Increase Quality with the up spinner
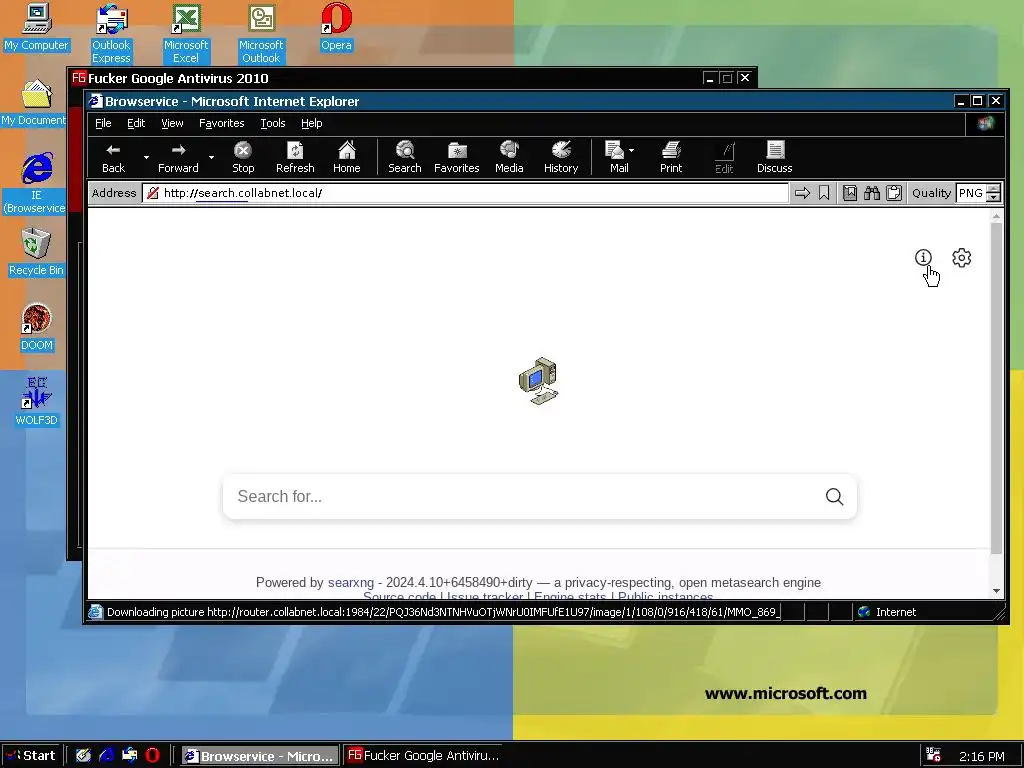The image size is (1024, 768). click(x=993, y=189)
